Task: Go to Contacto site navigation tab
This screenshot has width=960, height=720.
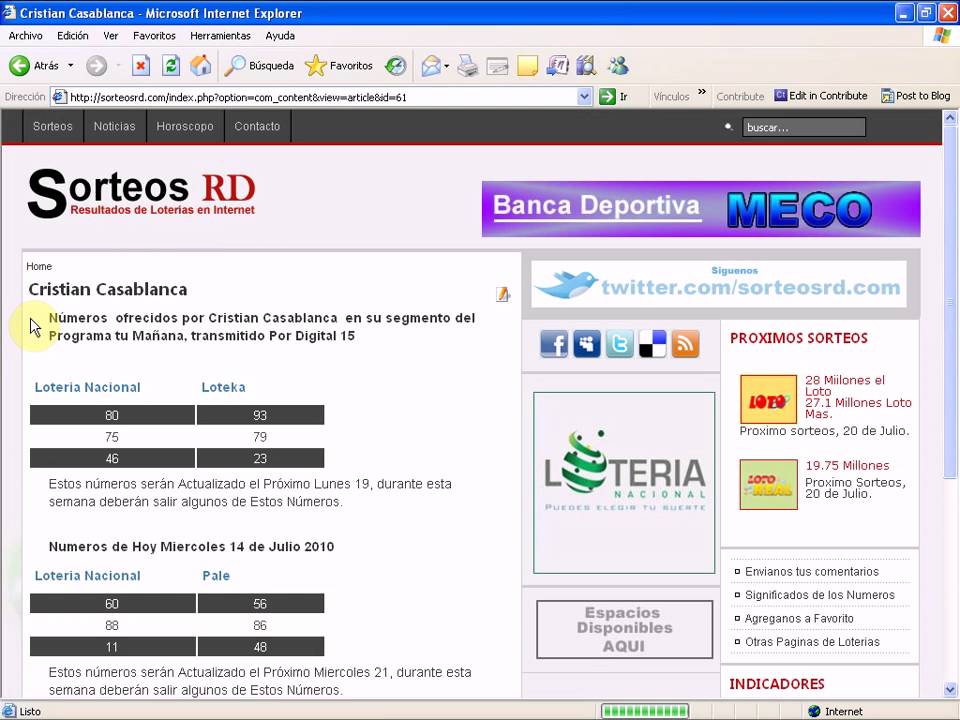Action: click(x=257, y=126)
